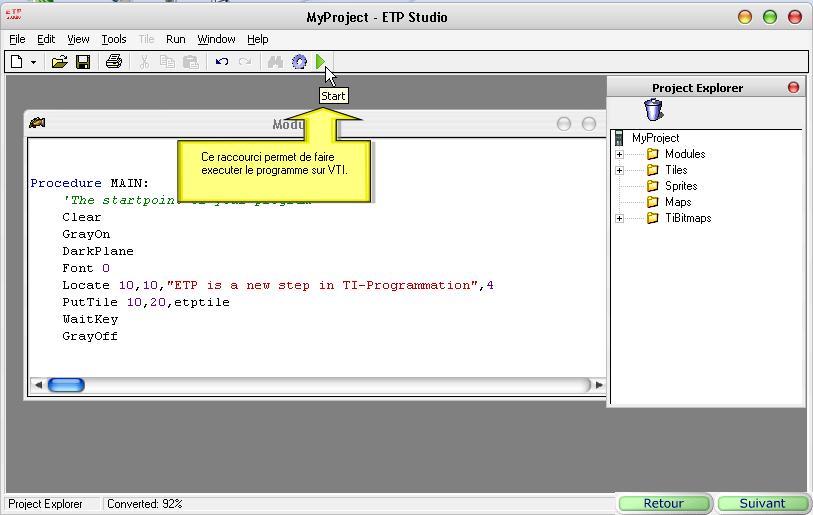813x515 pixels.
Task: Click the Suivant button
Action: [762, 504]
